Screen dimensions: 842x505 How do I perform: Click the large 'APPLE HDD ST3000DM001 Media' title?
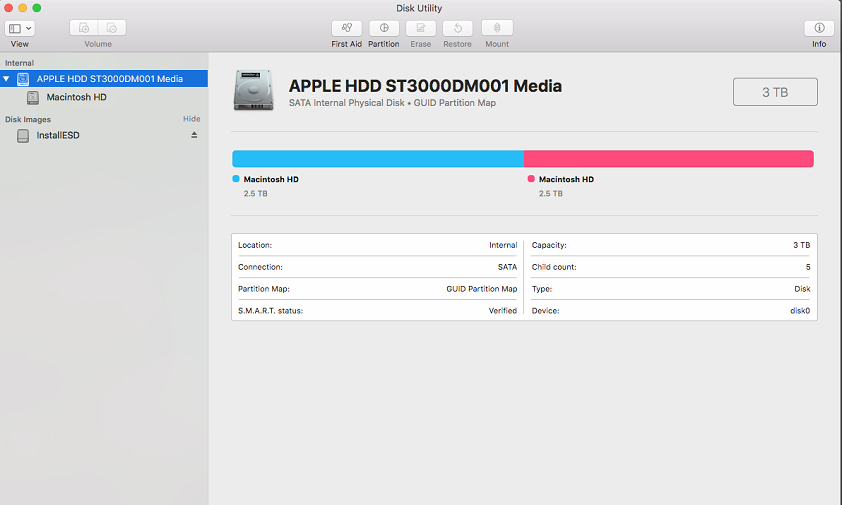click(x=425, y=86)
